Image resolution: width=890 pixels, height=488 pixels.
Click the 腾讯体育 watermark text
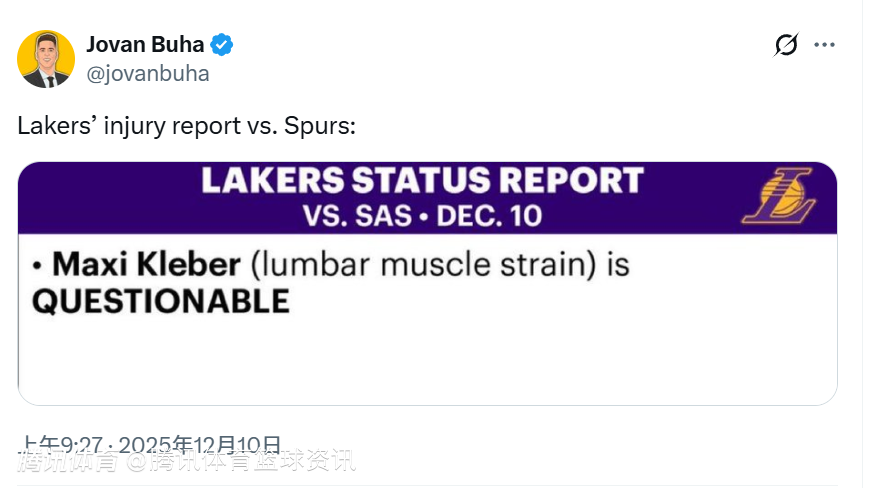point(68,462)
